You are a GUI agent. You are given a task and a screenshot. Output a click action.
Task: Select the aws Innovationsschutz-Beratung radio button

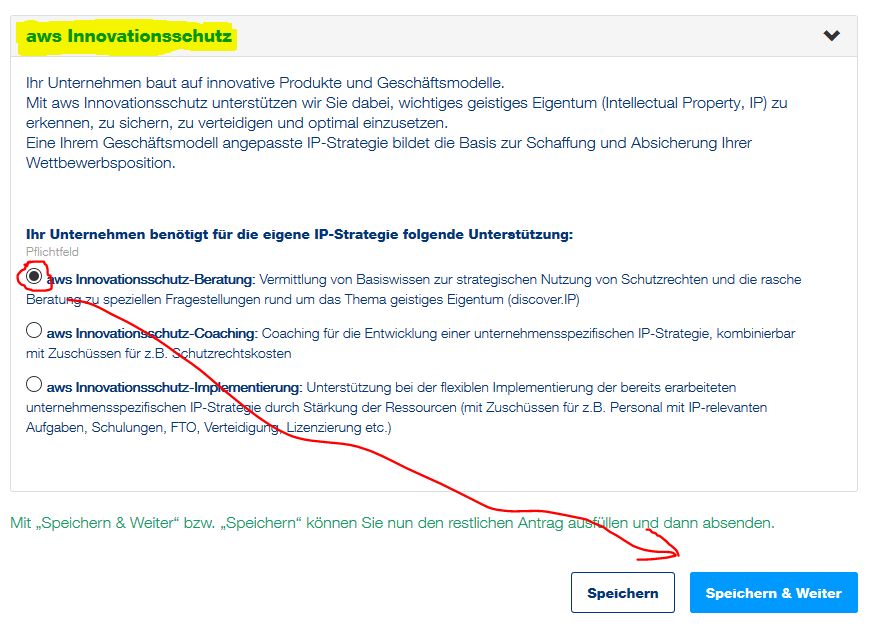(x=35, y=276)
